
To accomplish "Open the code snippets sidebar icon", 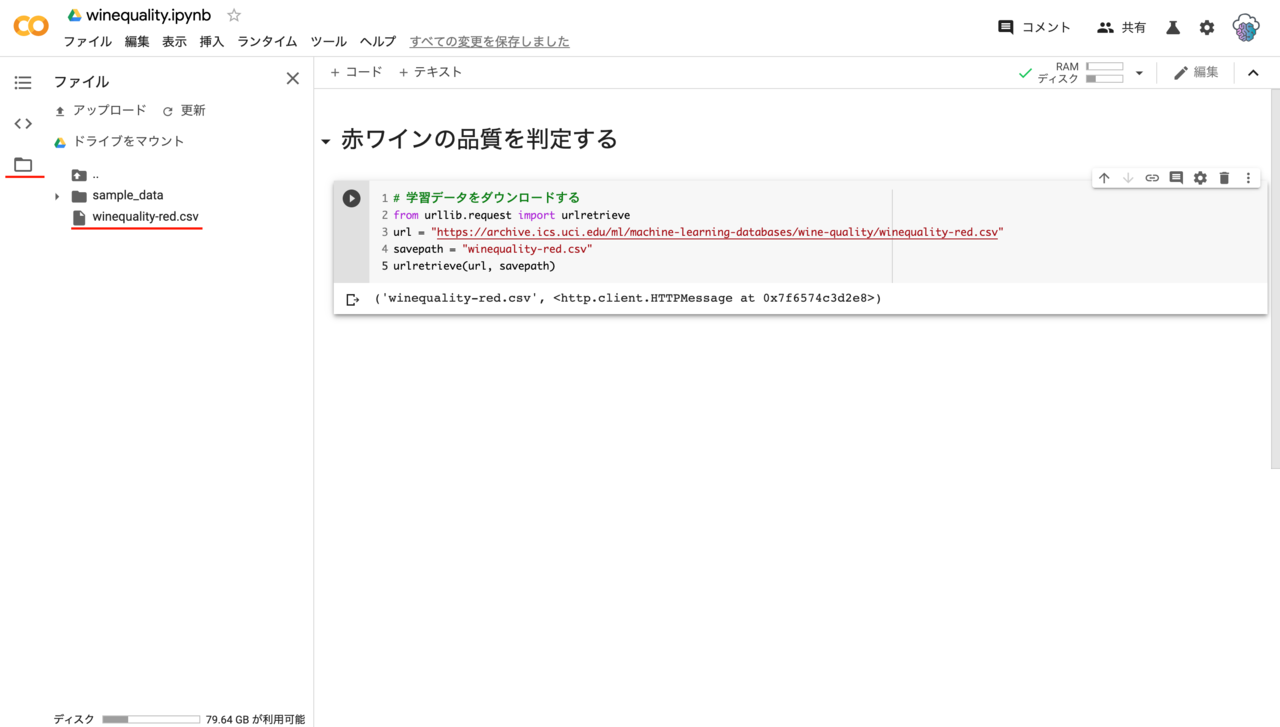I will (x=23, y=123).
